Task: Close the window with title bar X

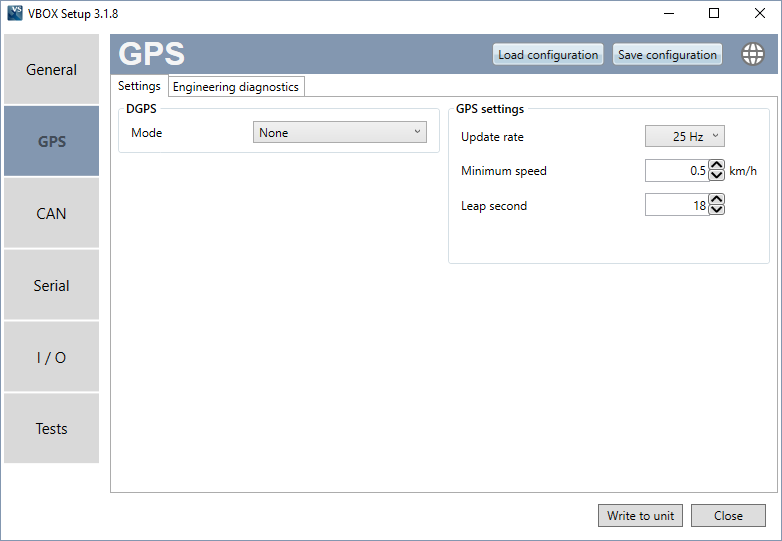Action: tap(760, 13)
